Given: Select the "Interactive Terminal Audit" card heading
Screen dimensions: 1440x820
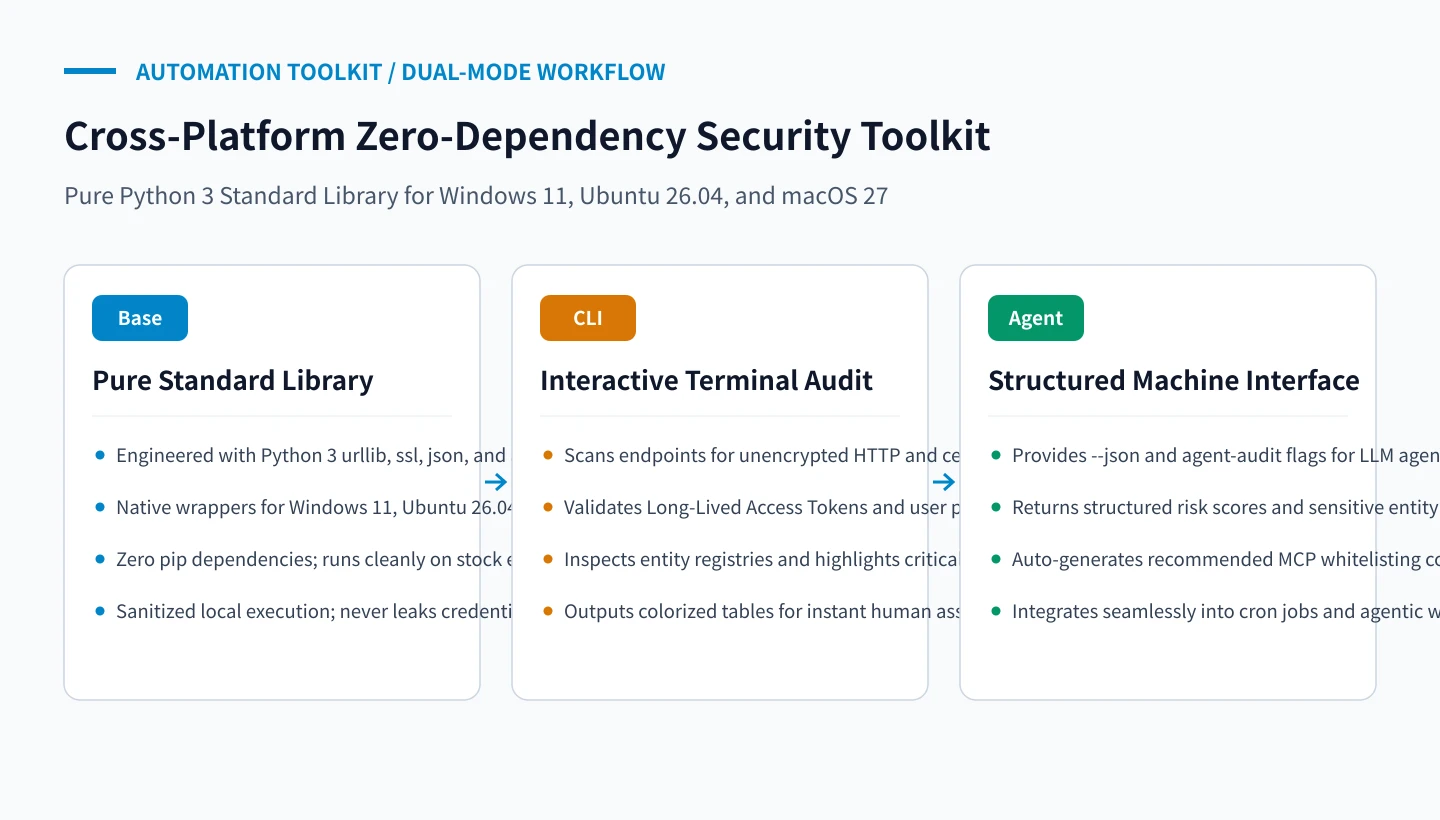Looking at the screenshot, I should [707, 380].
